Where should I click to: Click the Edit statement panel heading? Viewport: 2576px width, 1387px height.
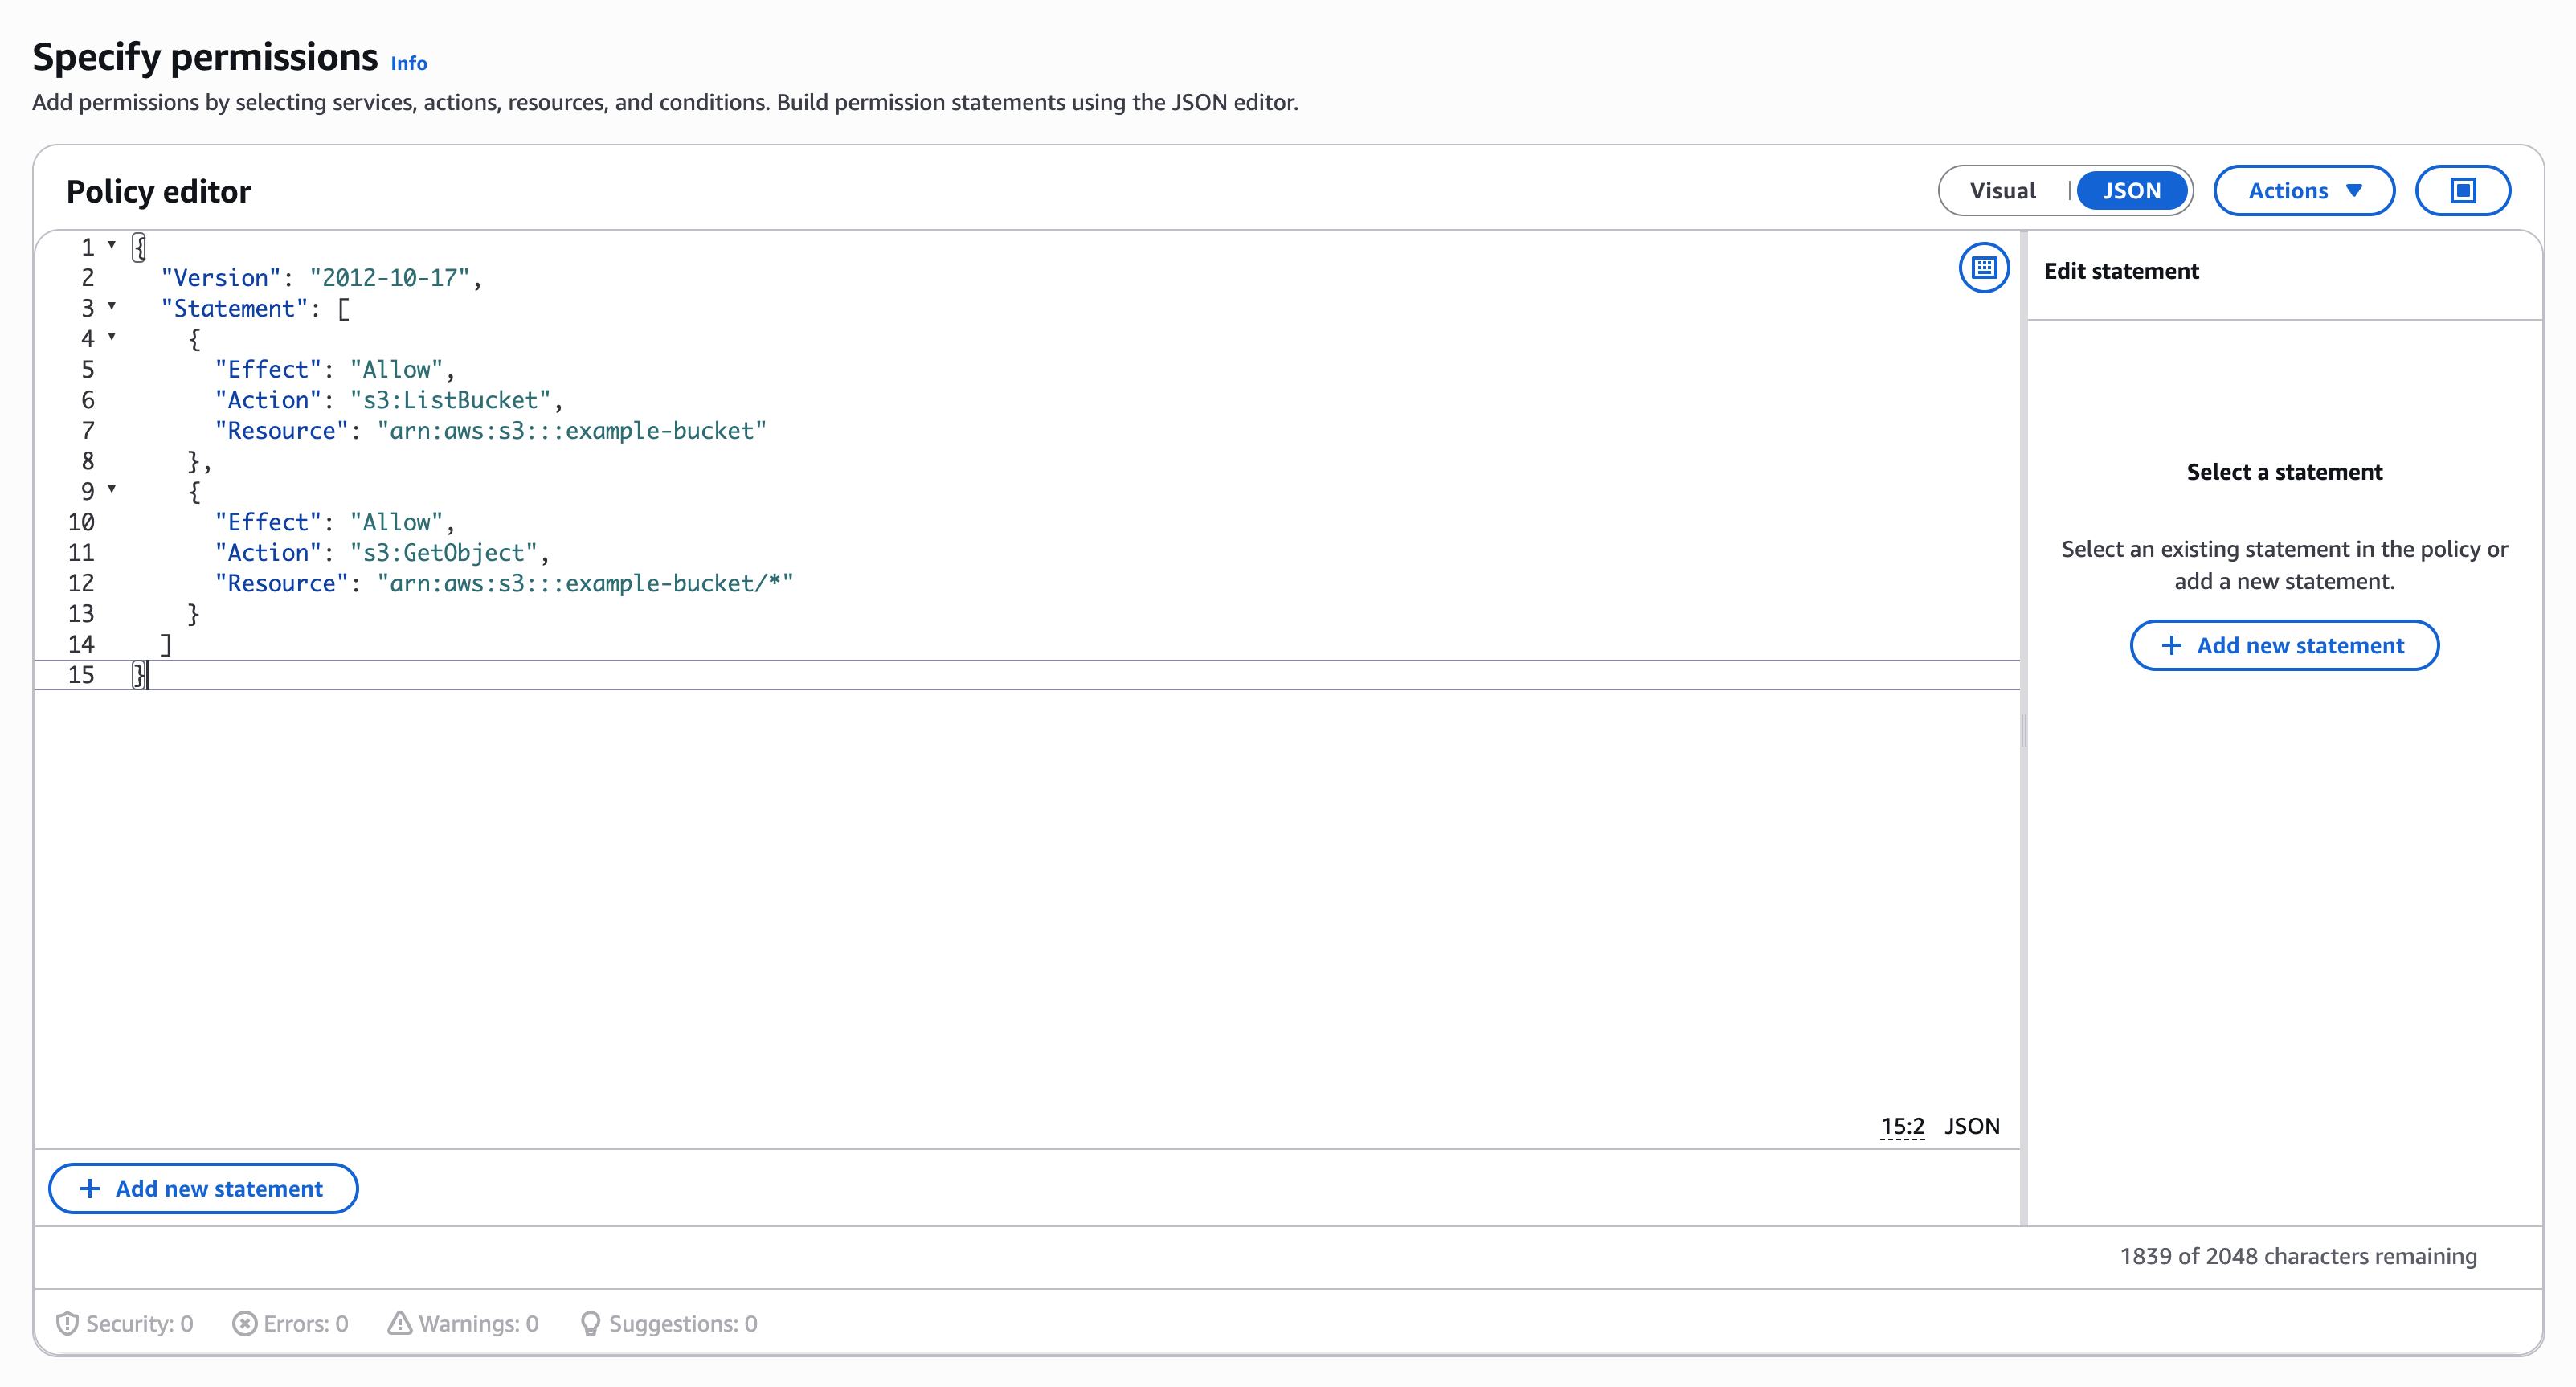tap(2121, 271)
